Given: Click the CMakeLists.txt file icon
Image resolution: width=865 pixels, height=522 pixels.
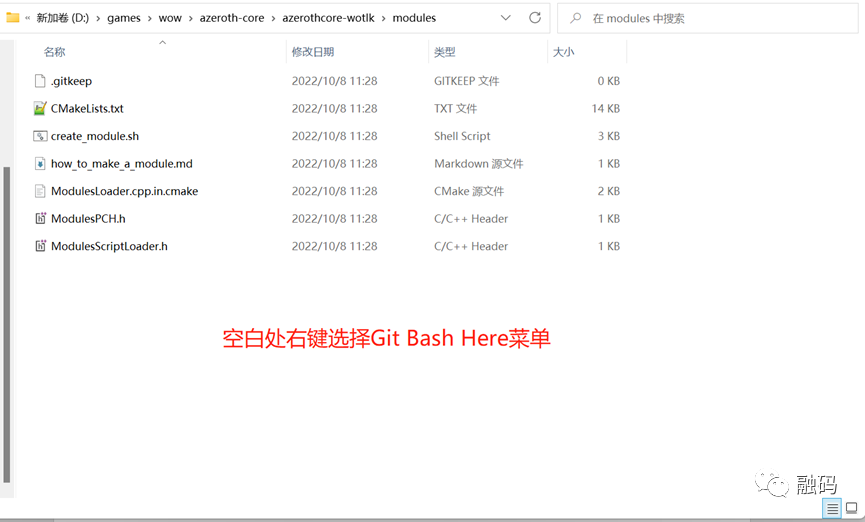Looking at the screenshot, I should coord(40,108).
